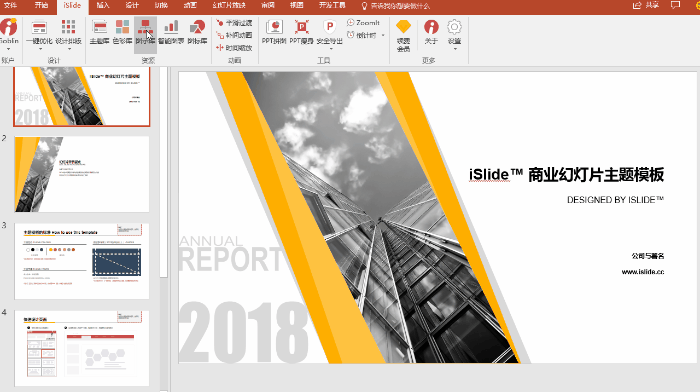Expand the countdown timer dropdown arrow
Viewport: 700px width, 392px height.
[x=383, y=35]
